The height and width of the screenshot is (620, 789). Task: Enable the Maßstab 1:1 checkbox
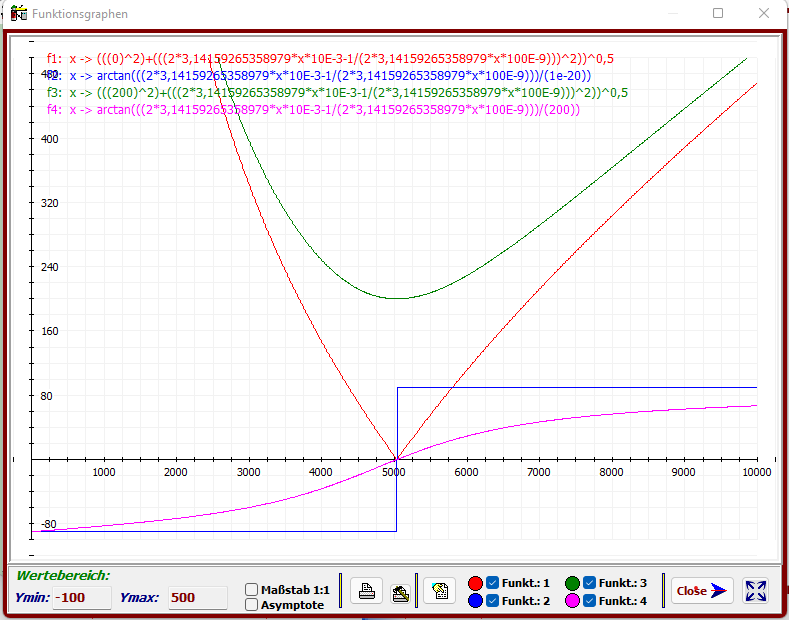(252, 589)
